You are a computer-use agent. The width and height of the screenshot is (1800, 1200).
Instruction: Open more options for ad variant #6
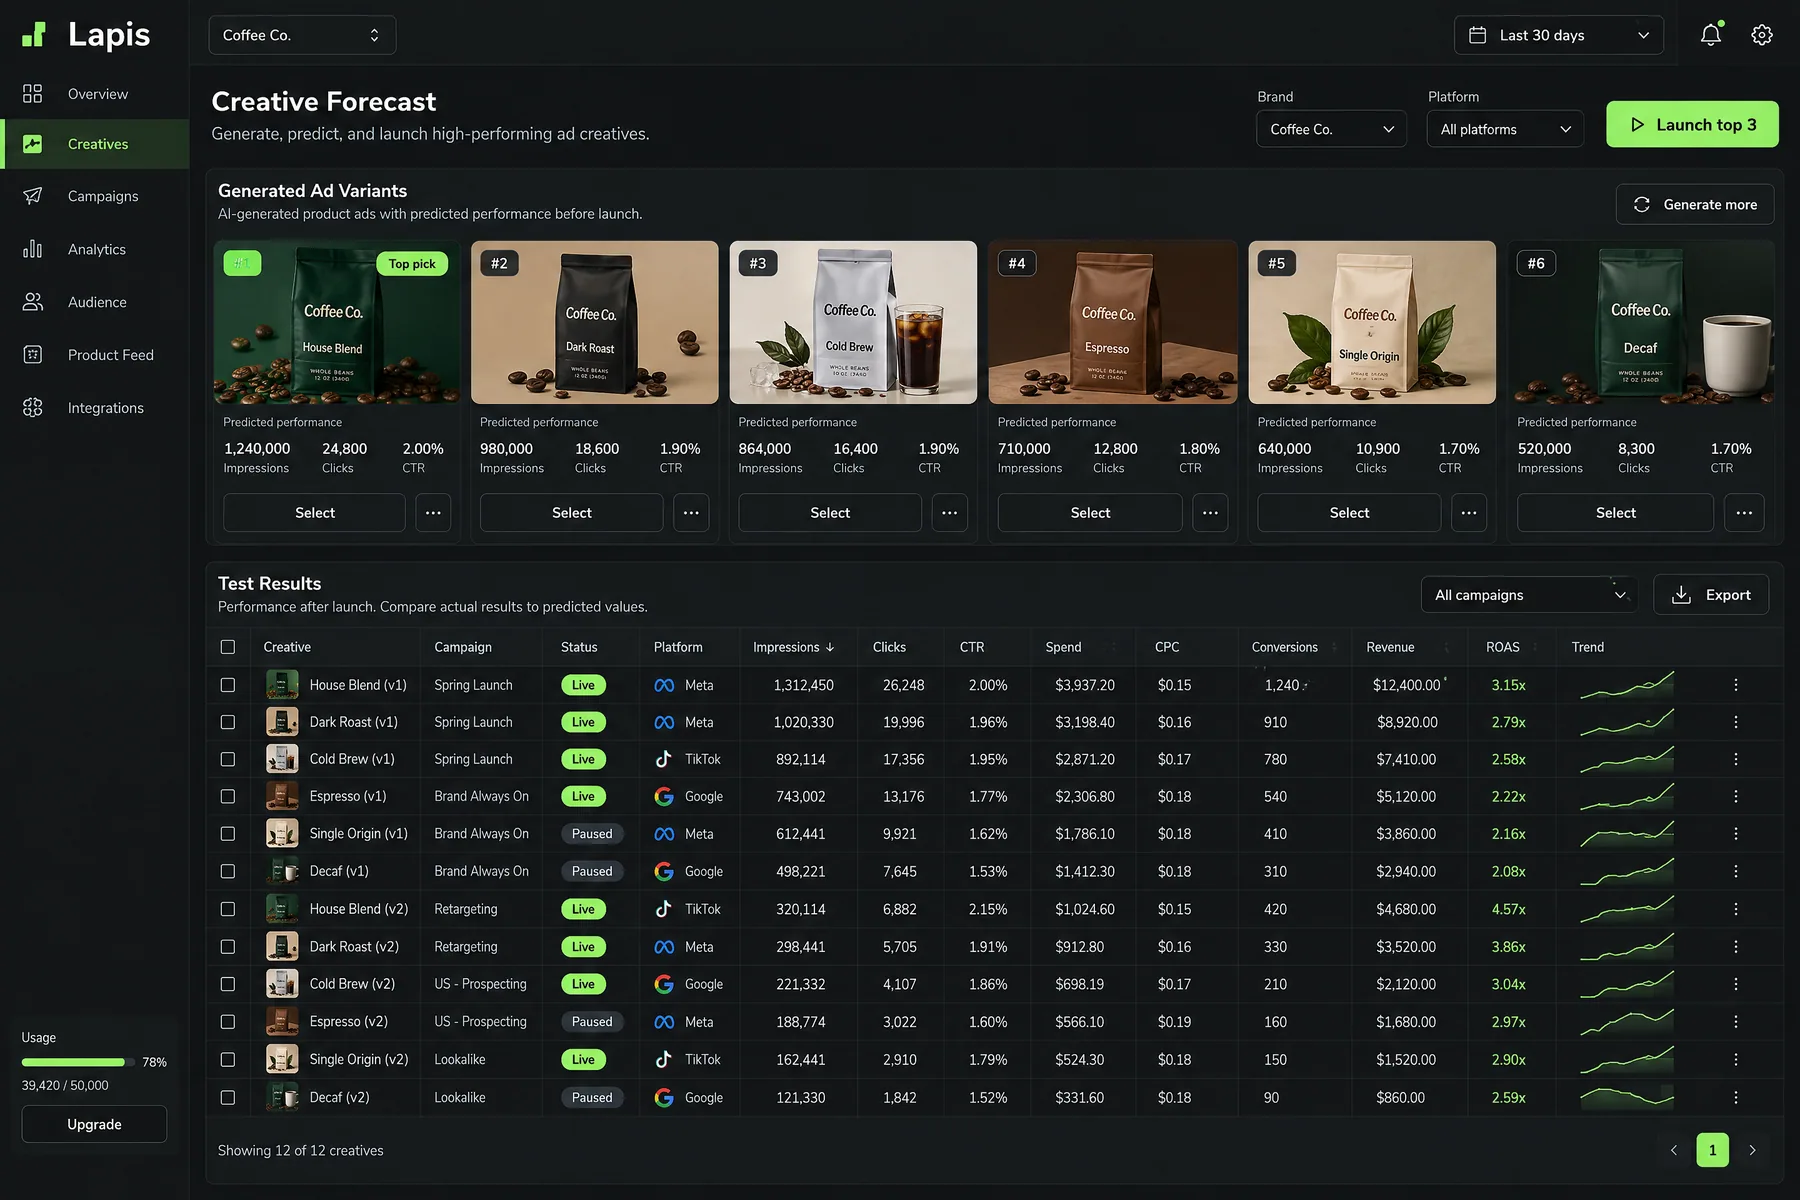coord(1744,513)
